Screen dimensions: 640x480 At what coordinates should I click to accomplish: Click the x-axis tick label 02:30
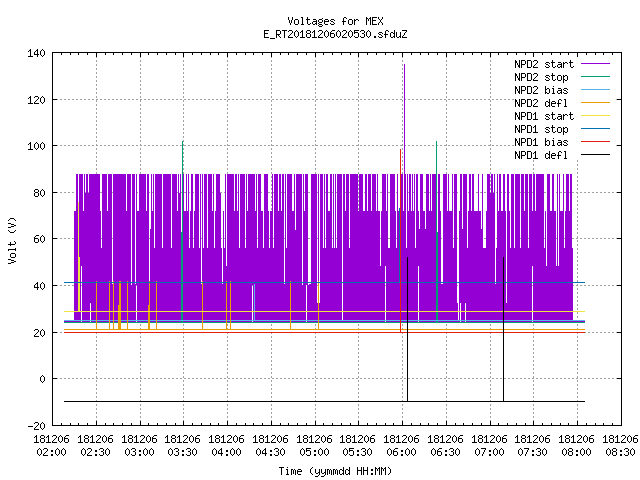point(95,452)
